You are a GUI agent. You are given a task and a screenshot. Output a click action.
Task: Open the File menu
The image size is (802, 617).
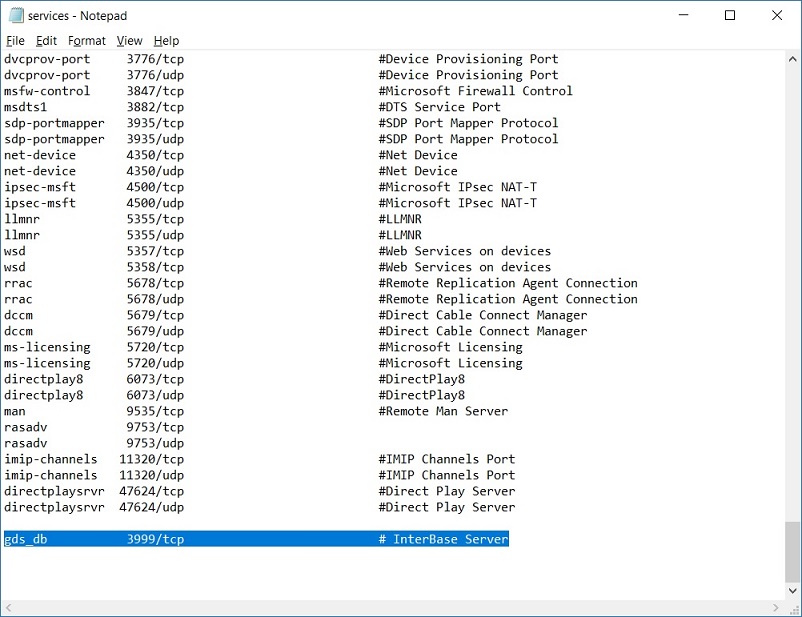tap(15, 41)
